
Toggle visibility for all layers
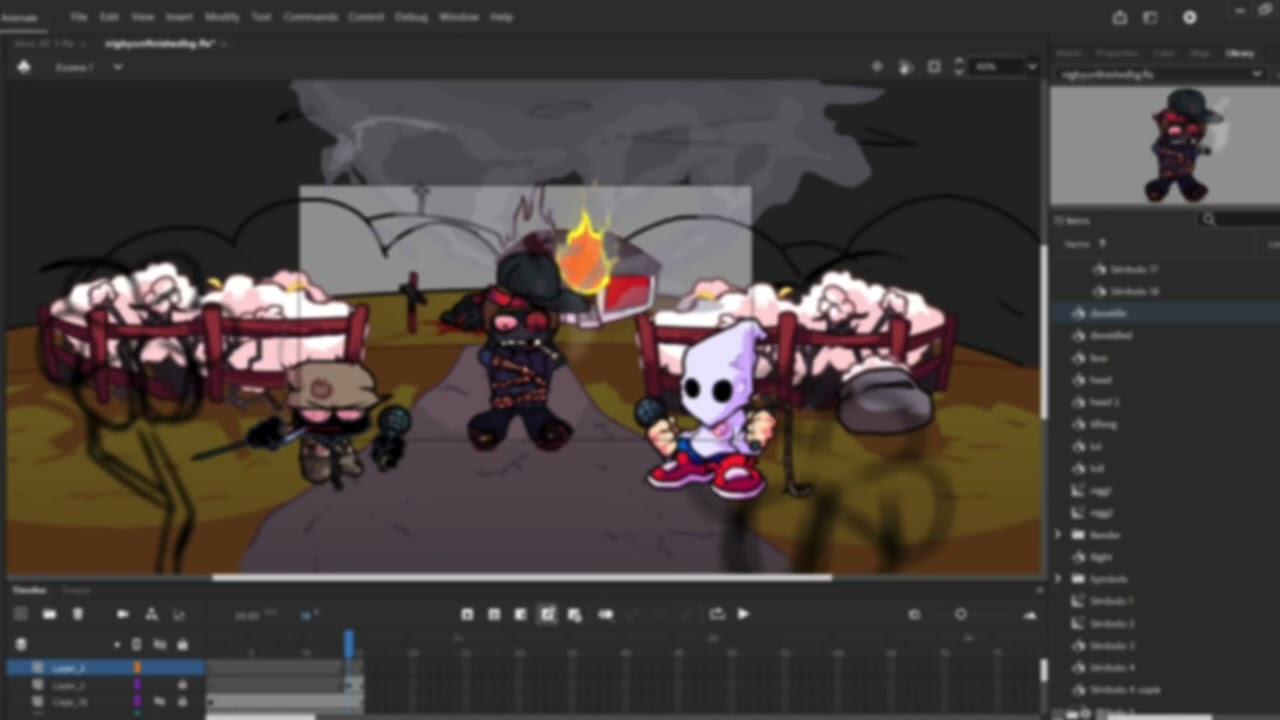tap(160, 645)
